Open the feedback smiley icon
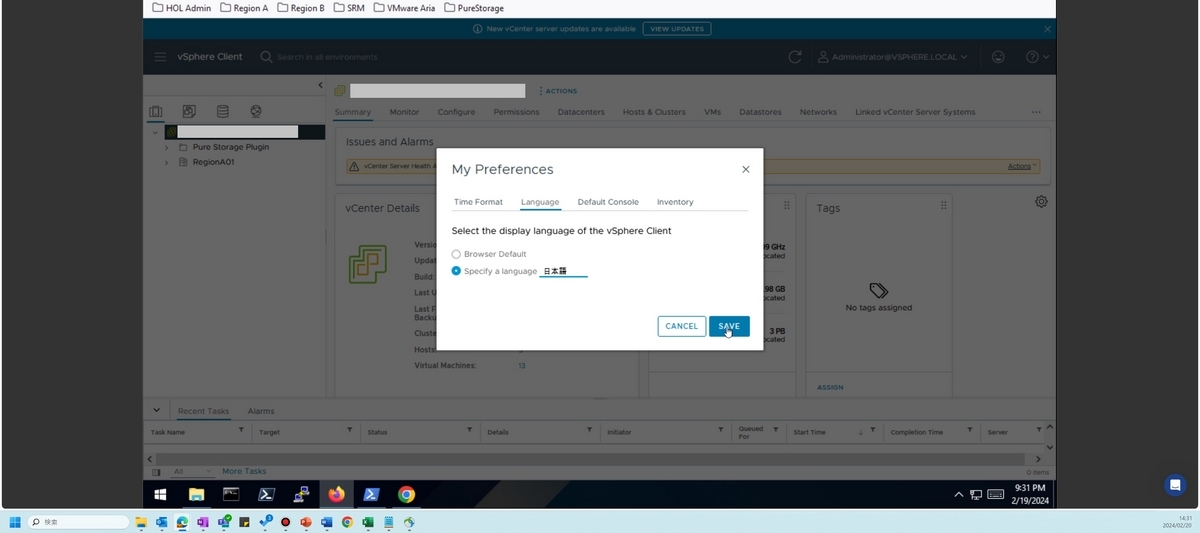This screenshot has width=1200, height=533. [998, 57]
